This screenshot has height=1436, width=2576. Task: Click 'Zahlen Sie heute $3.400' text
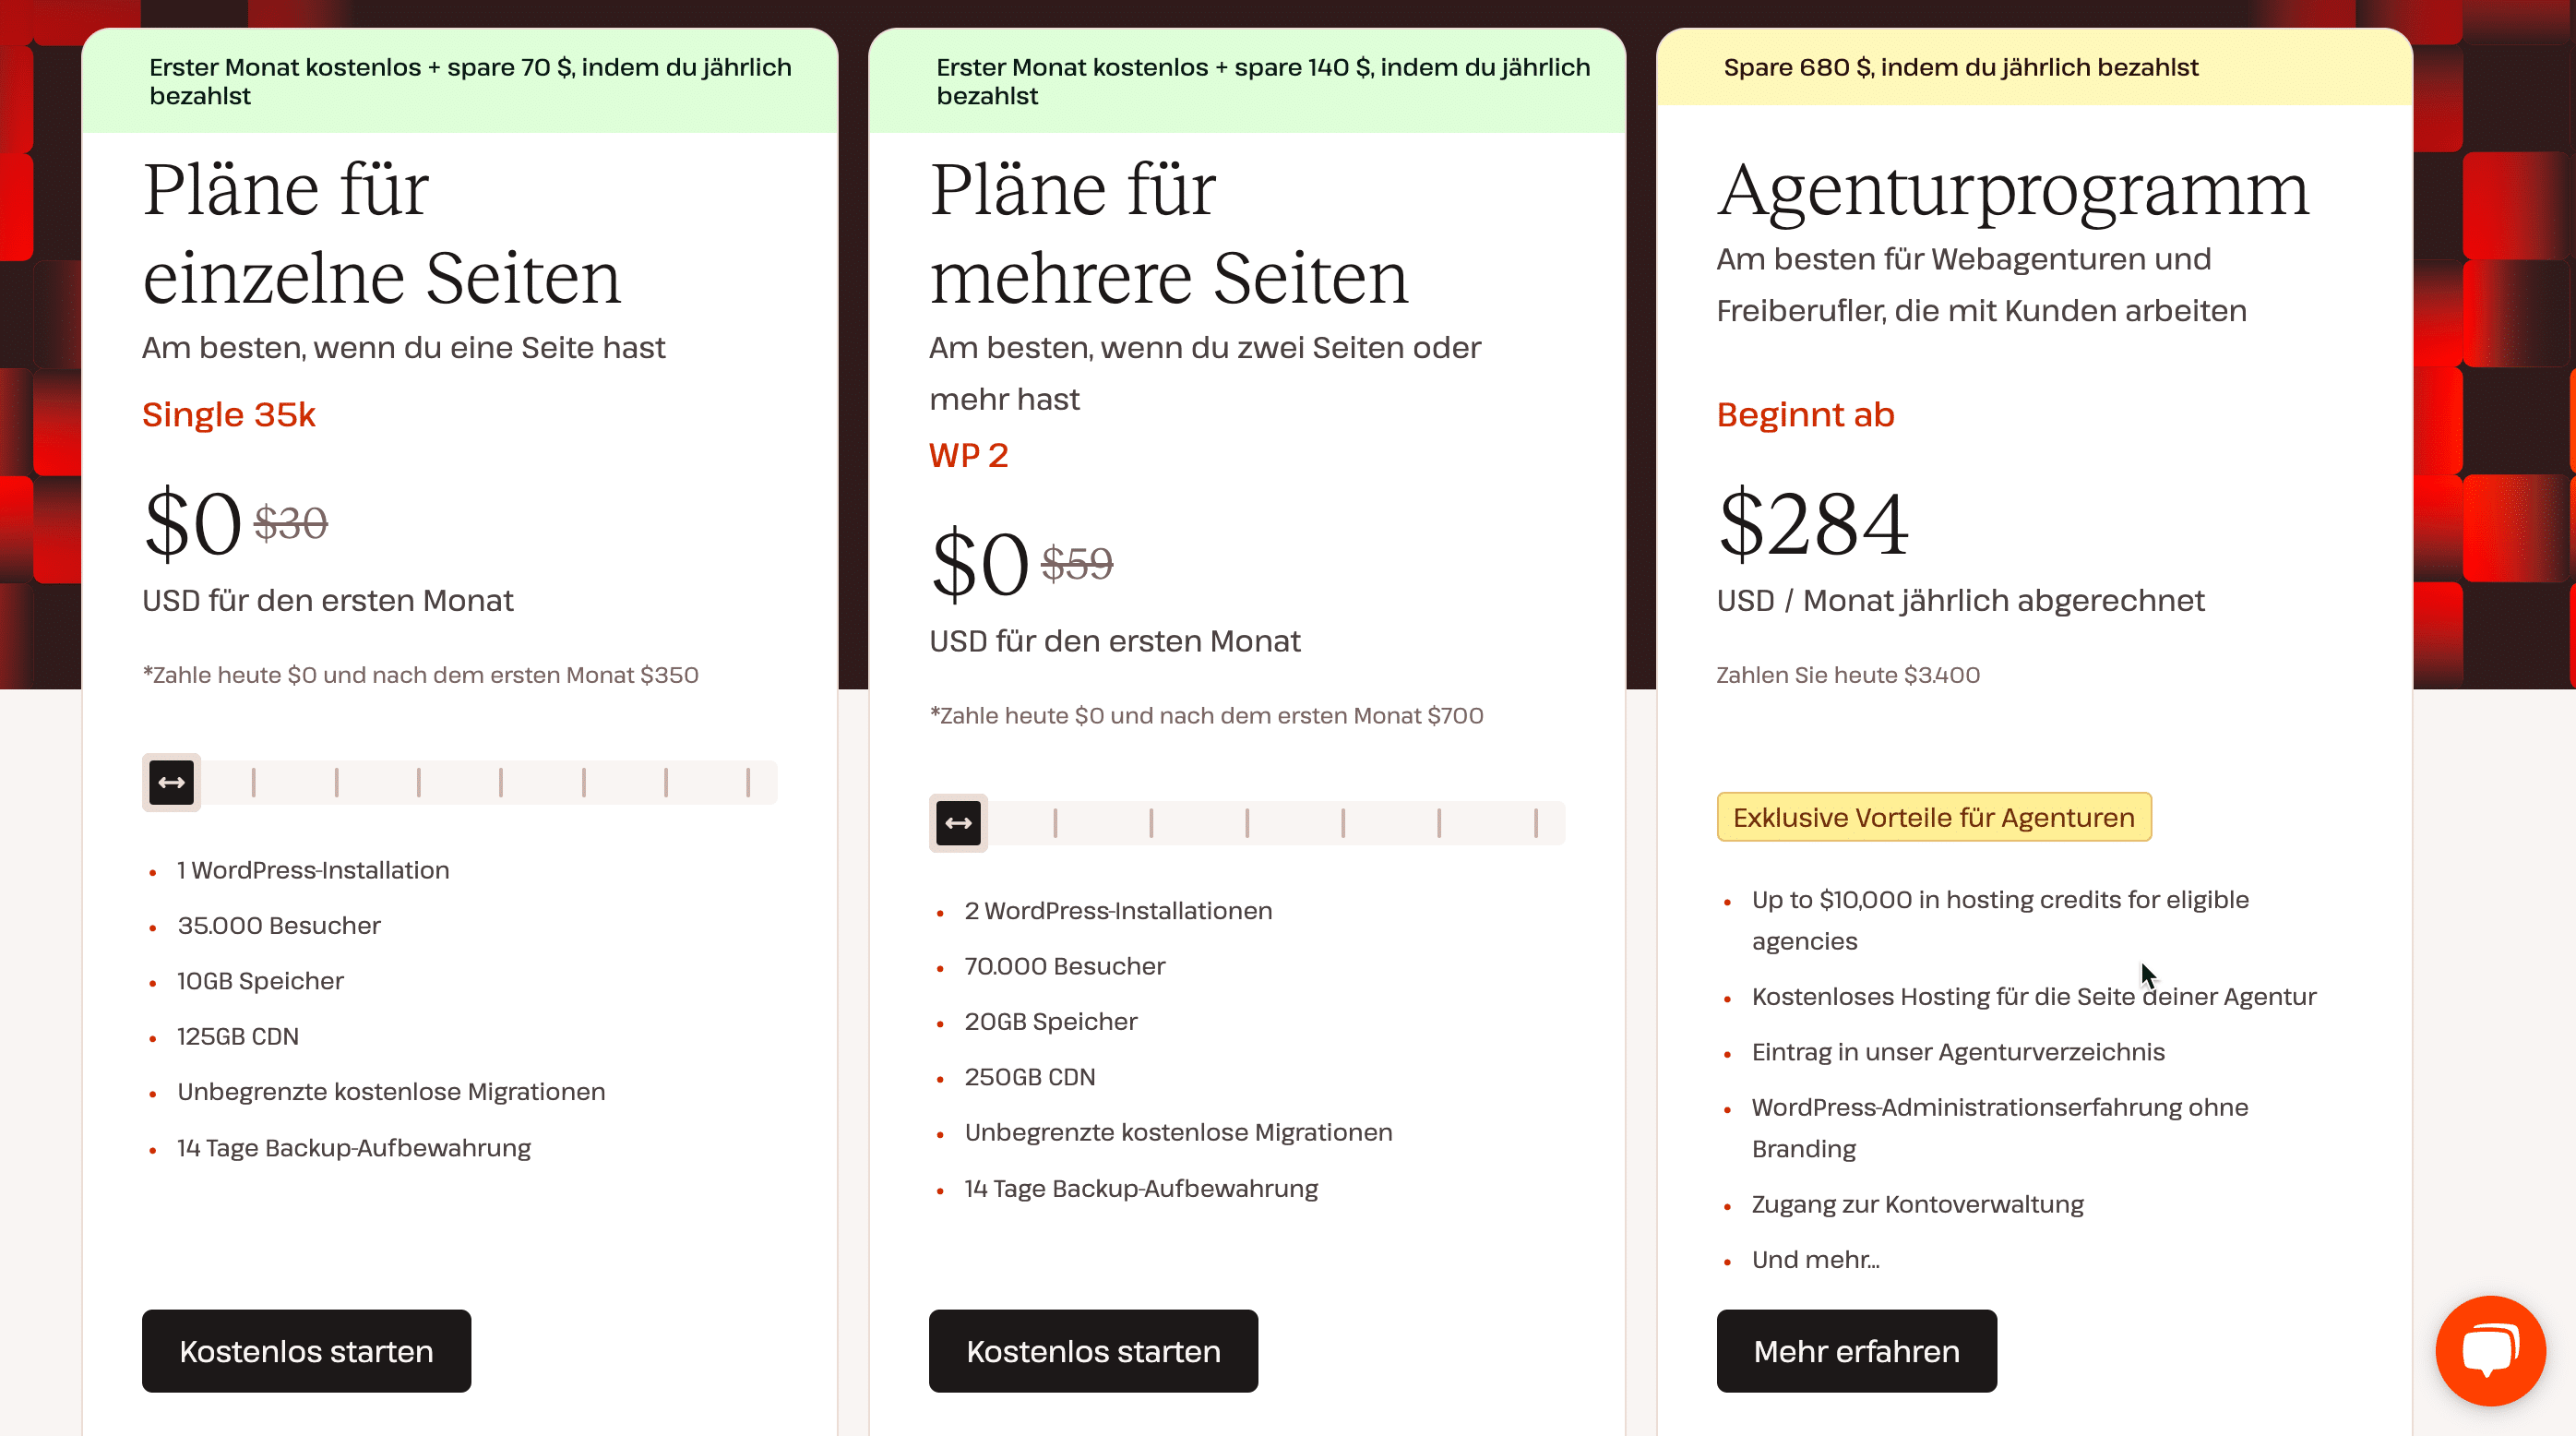1847,674
